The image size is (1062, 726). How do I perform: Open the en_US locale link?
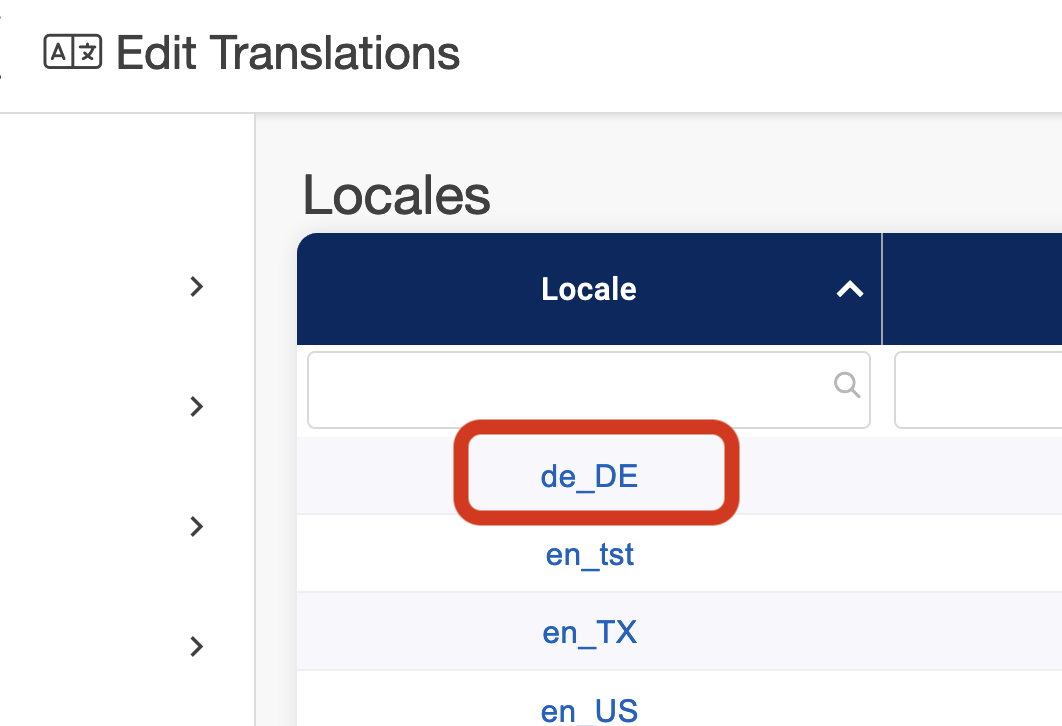point(589,710)
